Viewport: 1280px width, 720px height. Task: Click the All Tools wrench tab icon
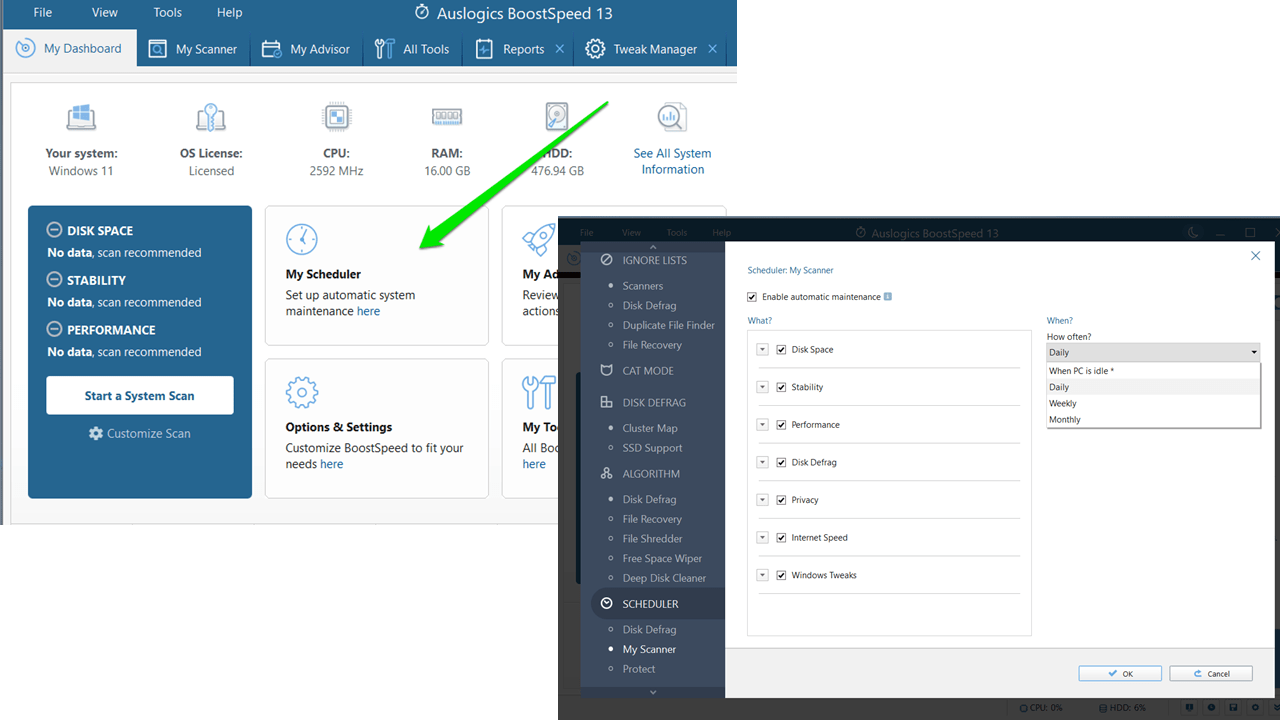[x=384, y=49]
